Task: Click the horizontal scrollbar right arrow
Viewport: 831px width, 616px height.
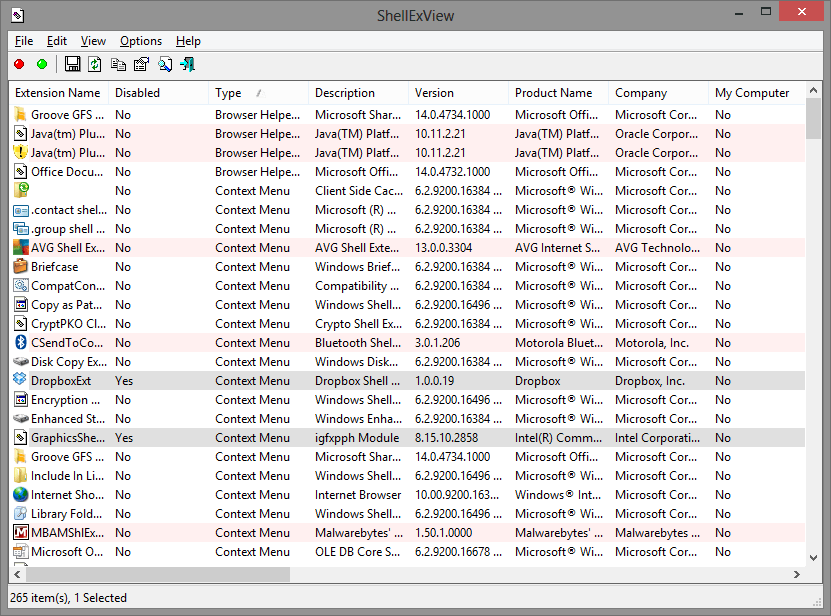Action: 797,574
